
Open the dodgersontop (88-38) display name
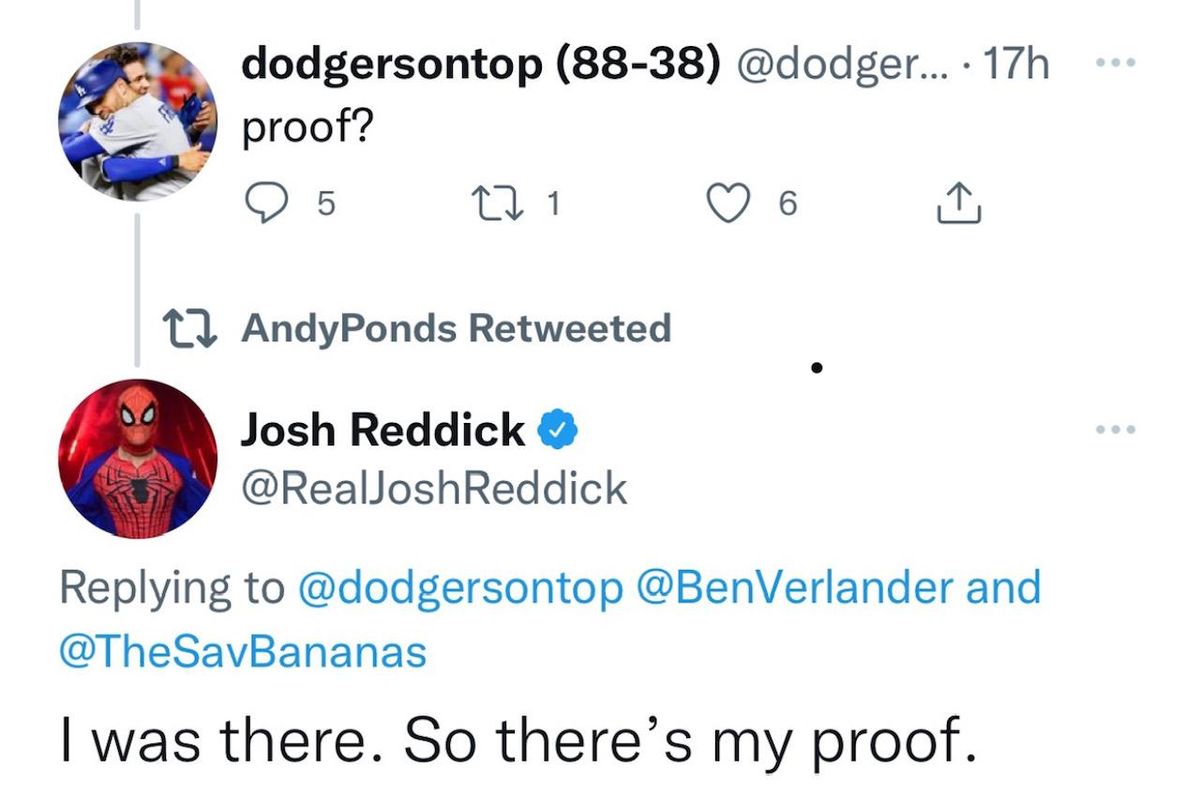coord(482,66)
